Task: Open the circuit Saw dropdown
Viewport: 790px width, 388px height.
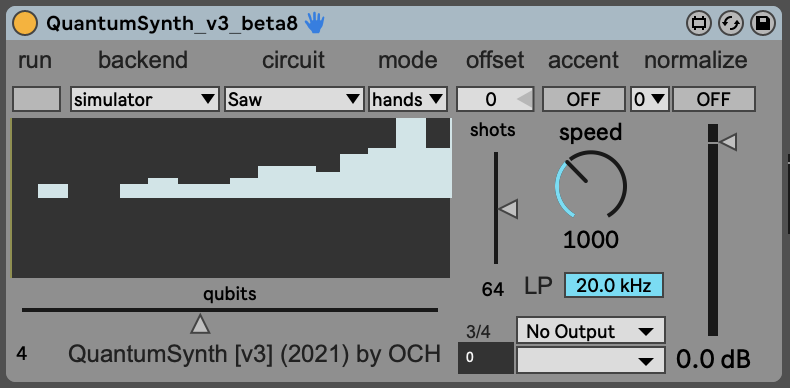Action: coord(294,99)
